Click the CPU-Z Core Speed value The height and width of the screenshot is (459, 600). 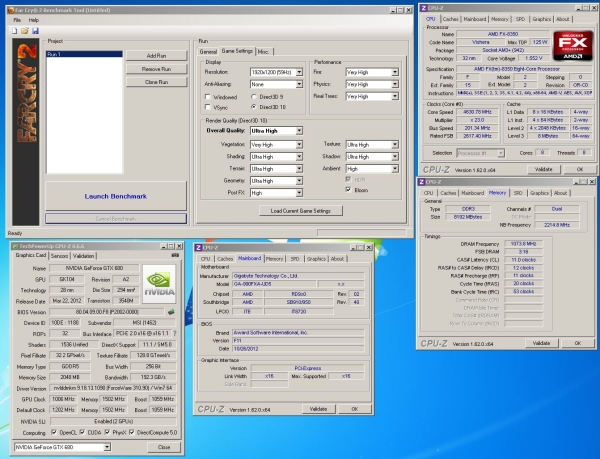(x=477, y=112)
